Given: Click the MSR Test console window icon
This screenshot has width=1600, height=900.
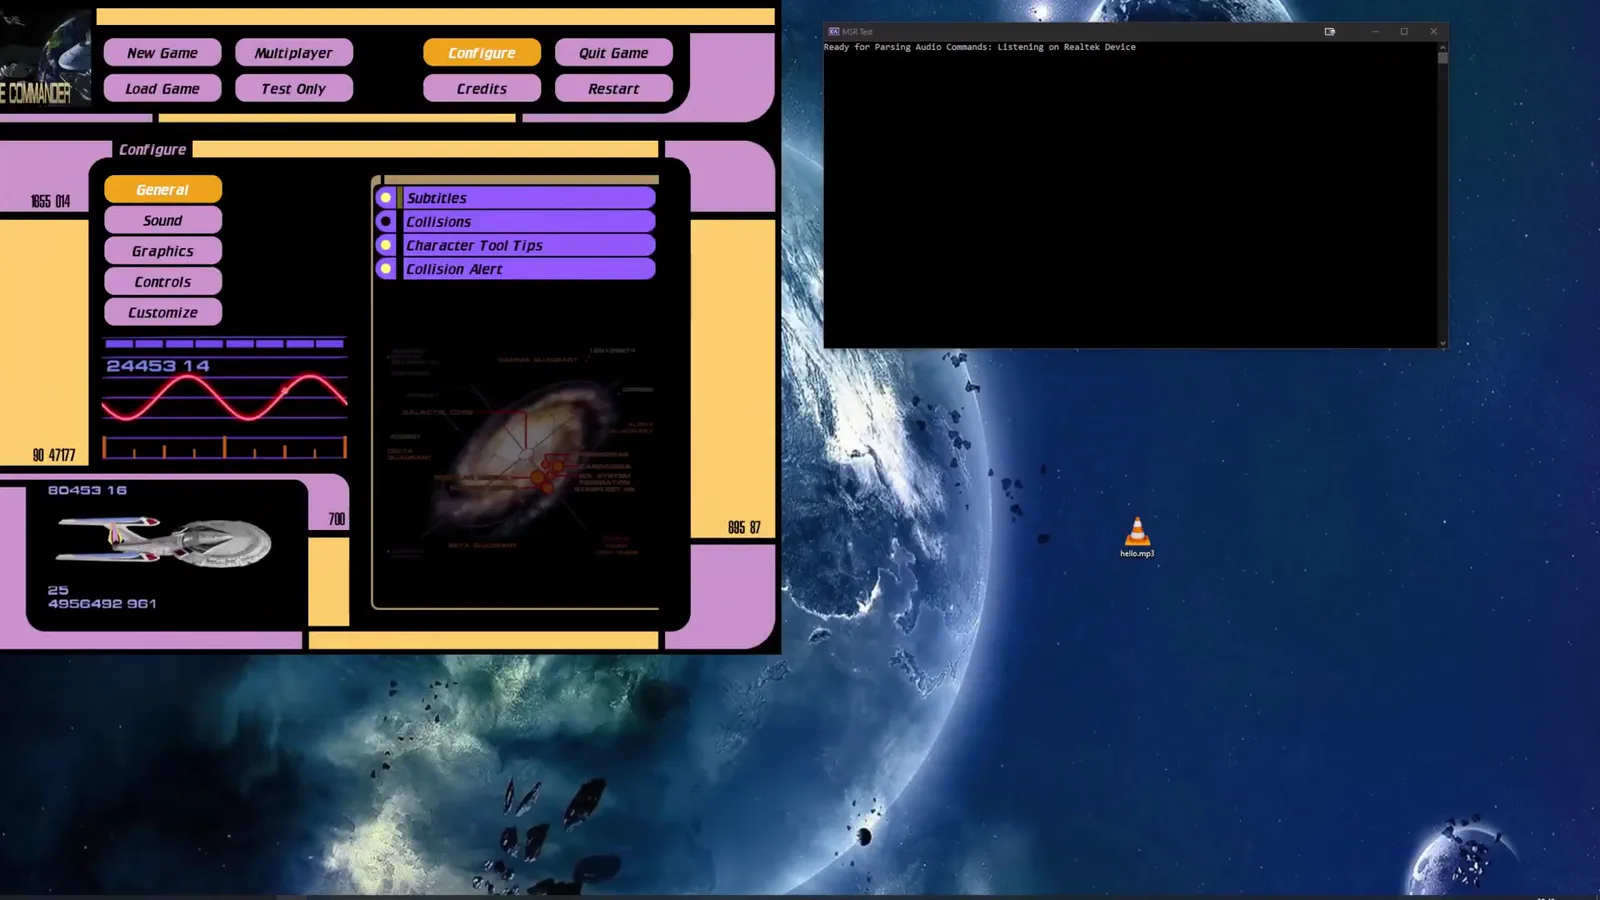Looking at the screenshot, I should tap(833, 32).
